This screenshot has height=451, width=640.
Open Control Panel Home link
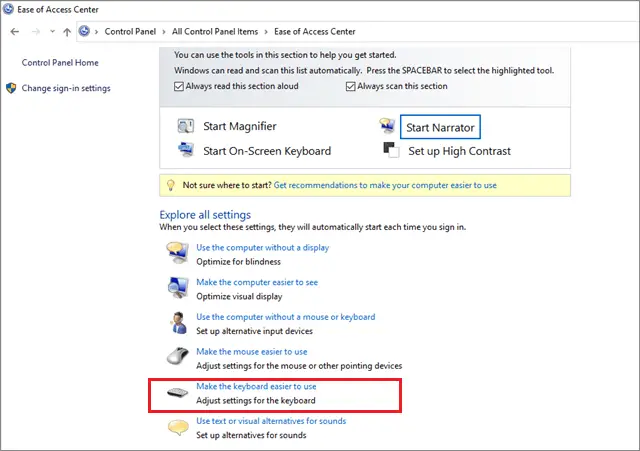point(60,62)
